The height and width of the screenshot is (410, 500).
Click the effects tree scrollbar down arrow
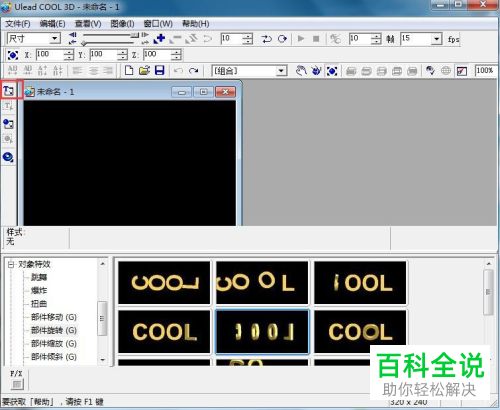click(103, 360)
